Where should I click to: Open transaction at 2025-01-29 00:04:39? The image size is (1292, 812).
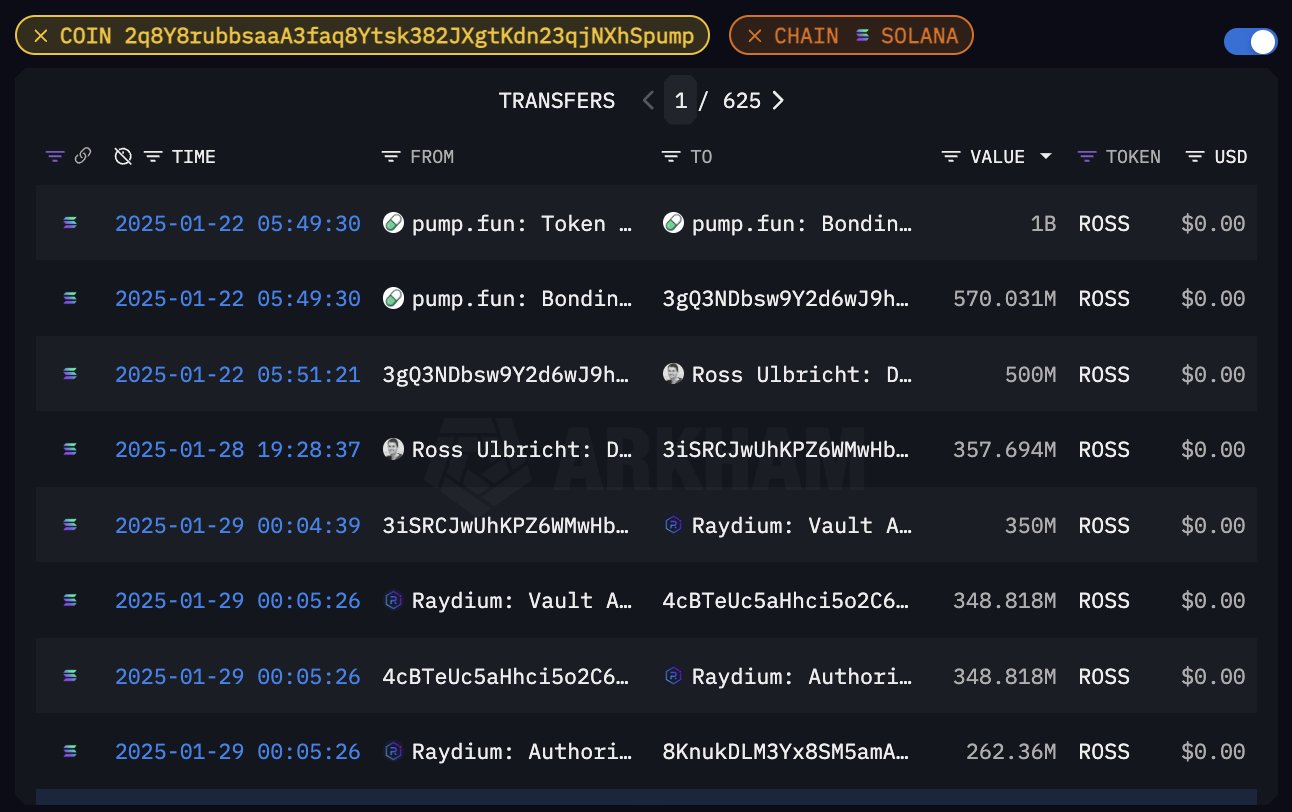tap(238, 526)
